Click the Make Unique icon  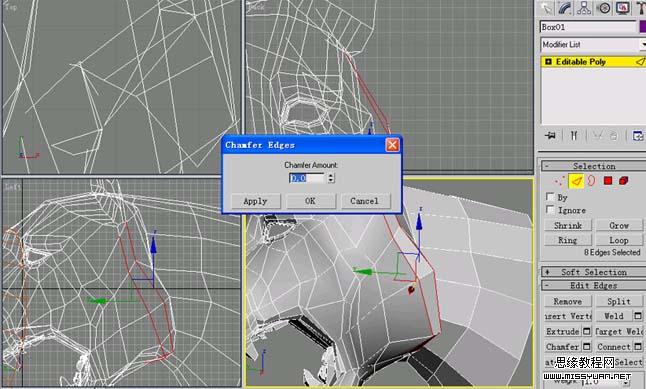click(x=598, y=135)
